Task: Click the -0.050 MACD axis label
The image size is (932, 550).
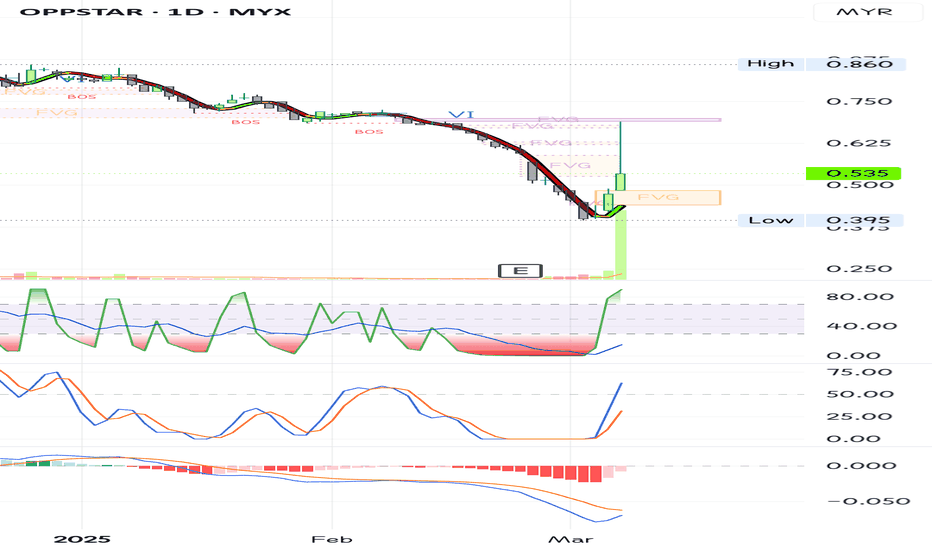Action: click(868, 501)
